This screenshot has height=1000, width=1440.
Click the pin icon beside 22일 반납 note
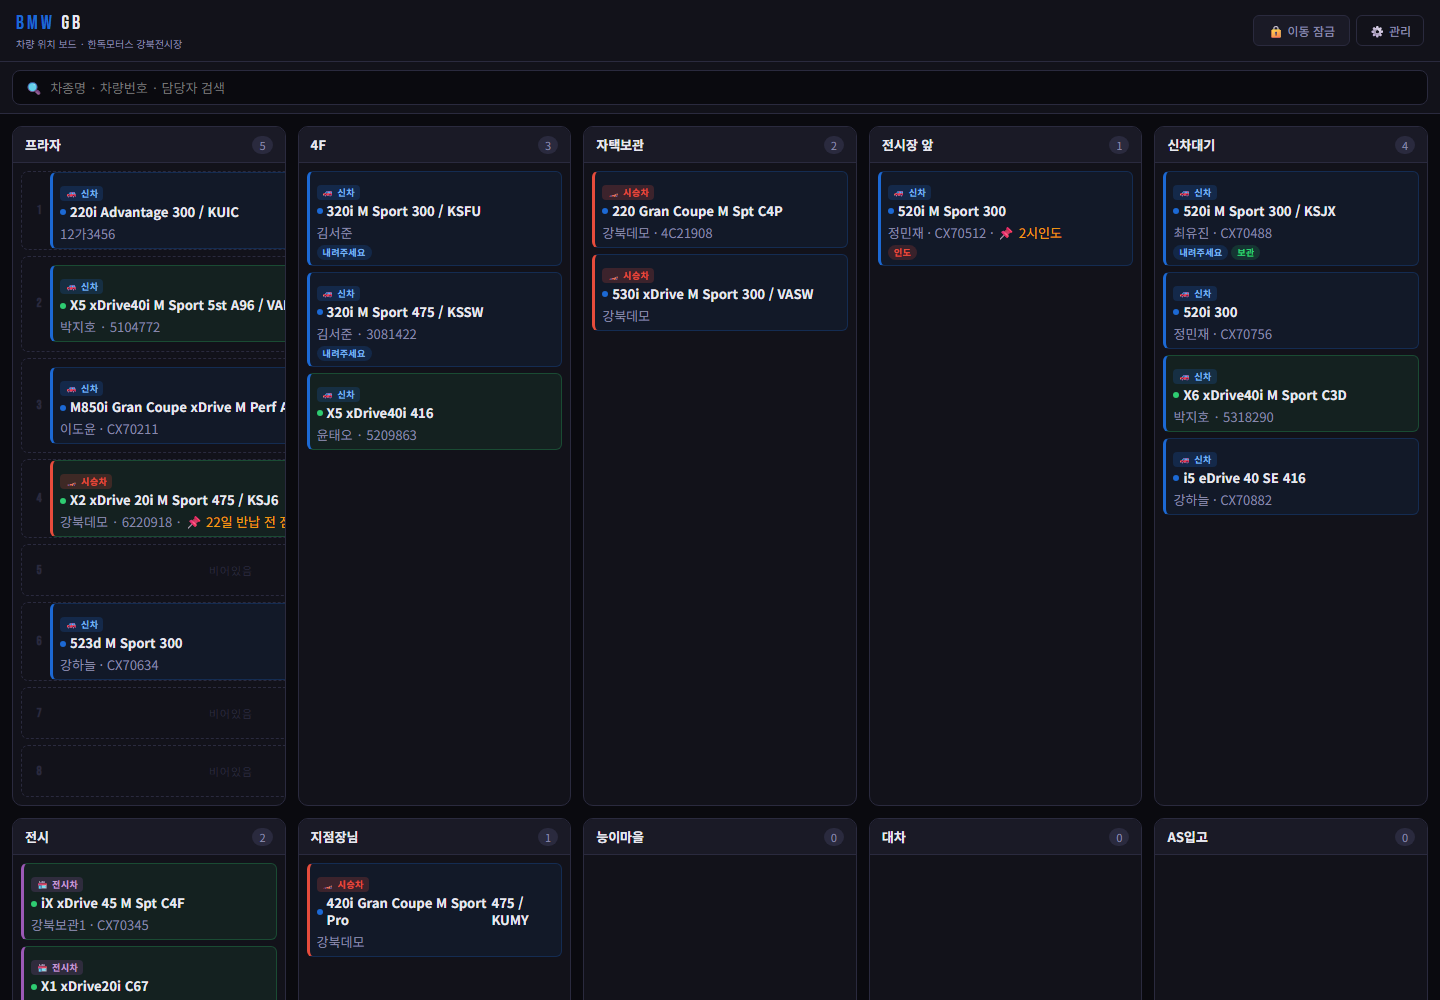tap(194, 522)
